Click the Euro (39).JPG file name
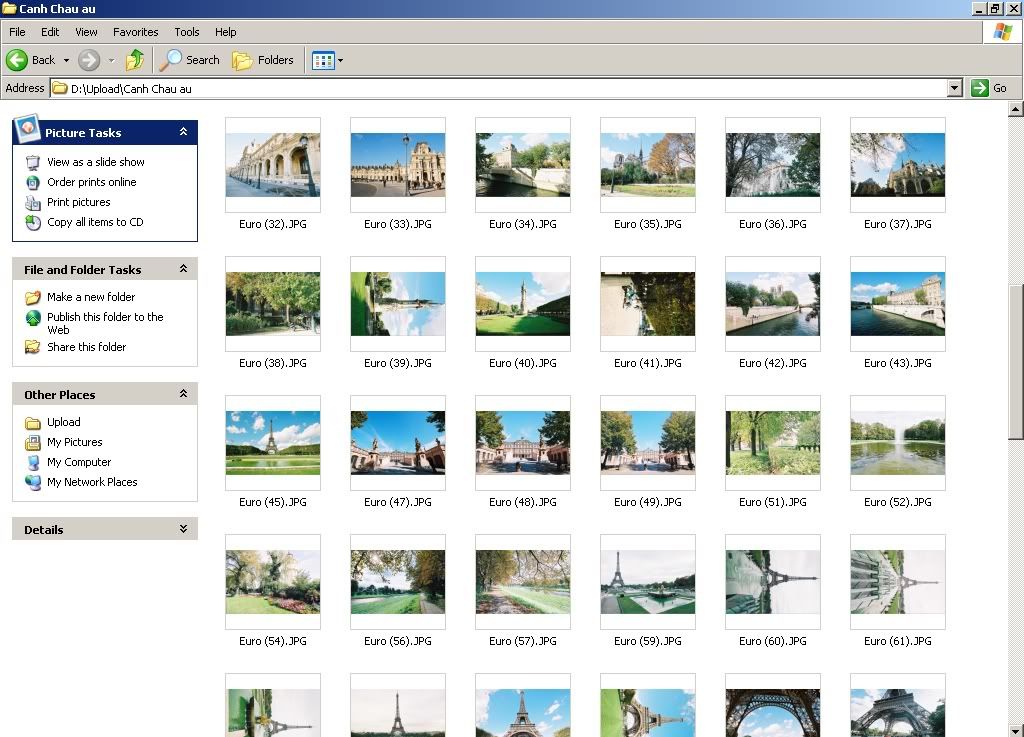The image size is (1024, 737). [398, 363]
